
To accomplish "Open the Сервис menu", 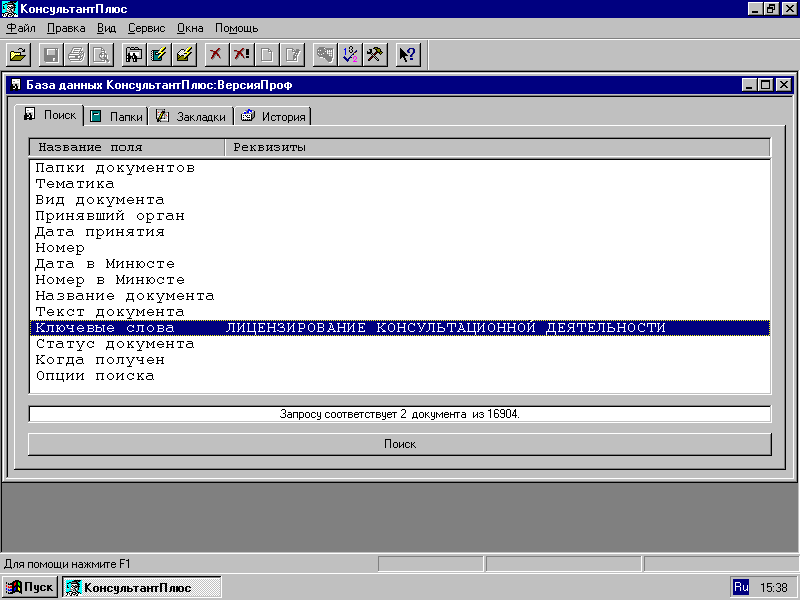I will [146, 28].
